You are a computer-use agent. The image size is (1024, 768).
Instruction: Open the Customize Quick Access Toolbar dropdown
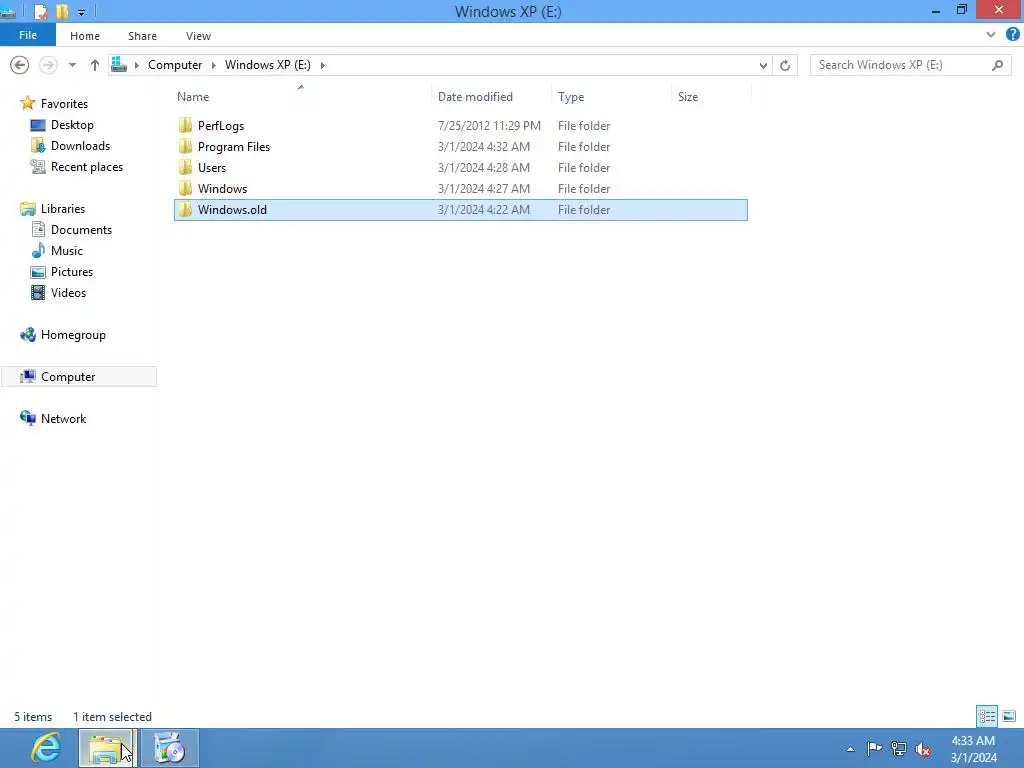[x=82, y=12]
